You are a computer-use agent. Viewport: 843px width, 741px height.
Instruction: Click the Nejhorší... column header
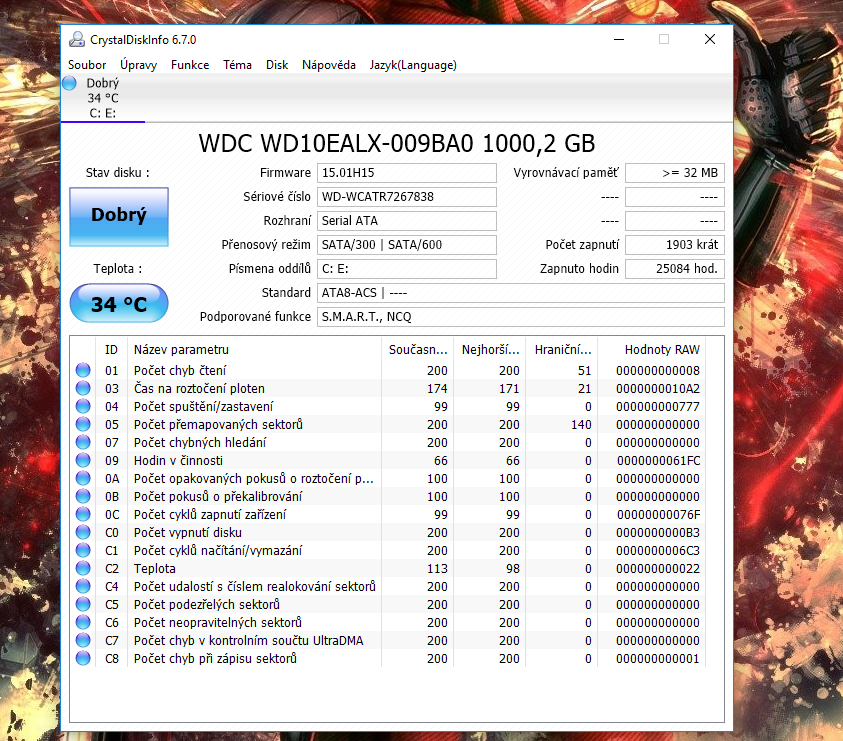tap(490, 350)
